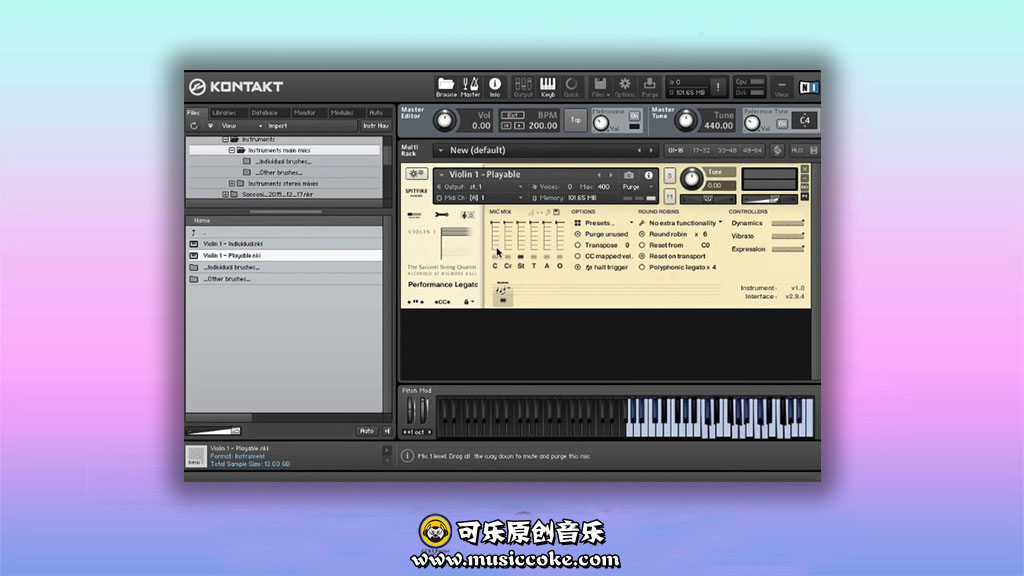Click the multi rack KSP script icon
1024x576 pixels.
[777, 150]
